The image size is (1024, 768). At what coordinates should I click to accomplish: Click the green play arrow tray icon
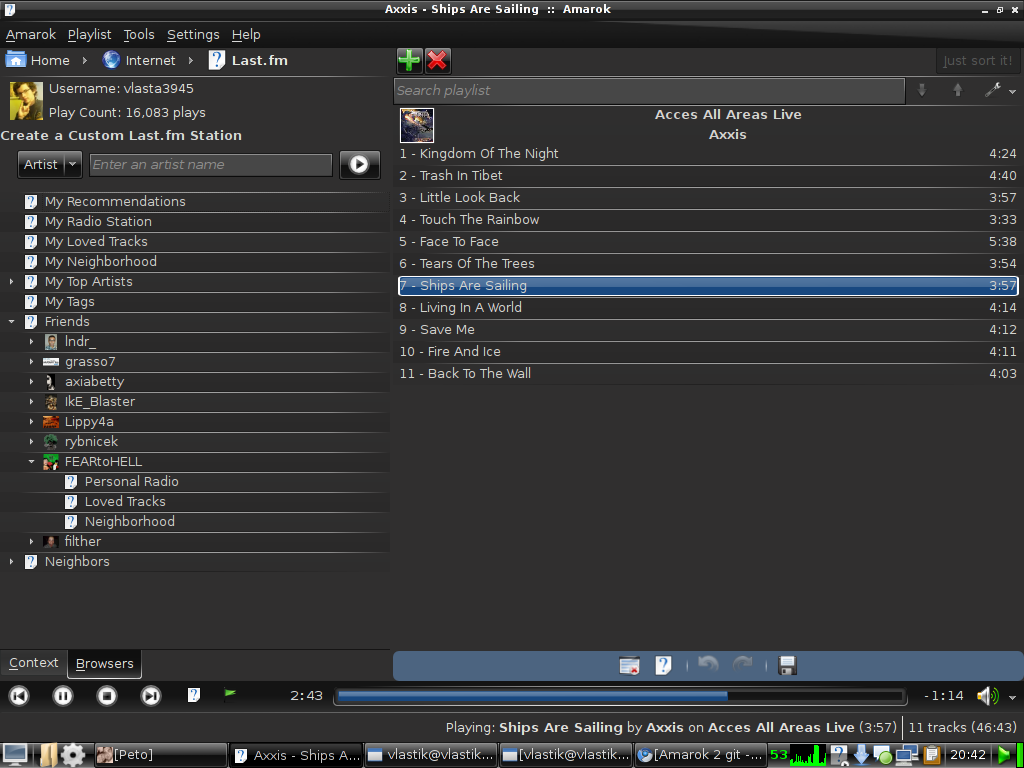pyautogui.click(x=1005, y=756)
